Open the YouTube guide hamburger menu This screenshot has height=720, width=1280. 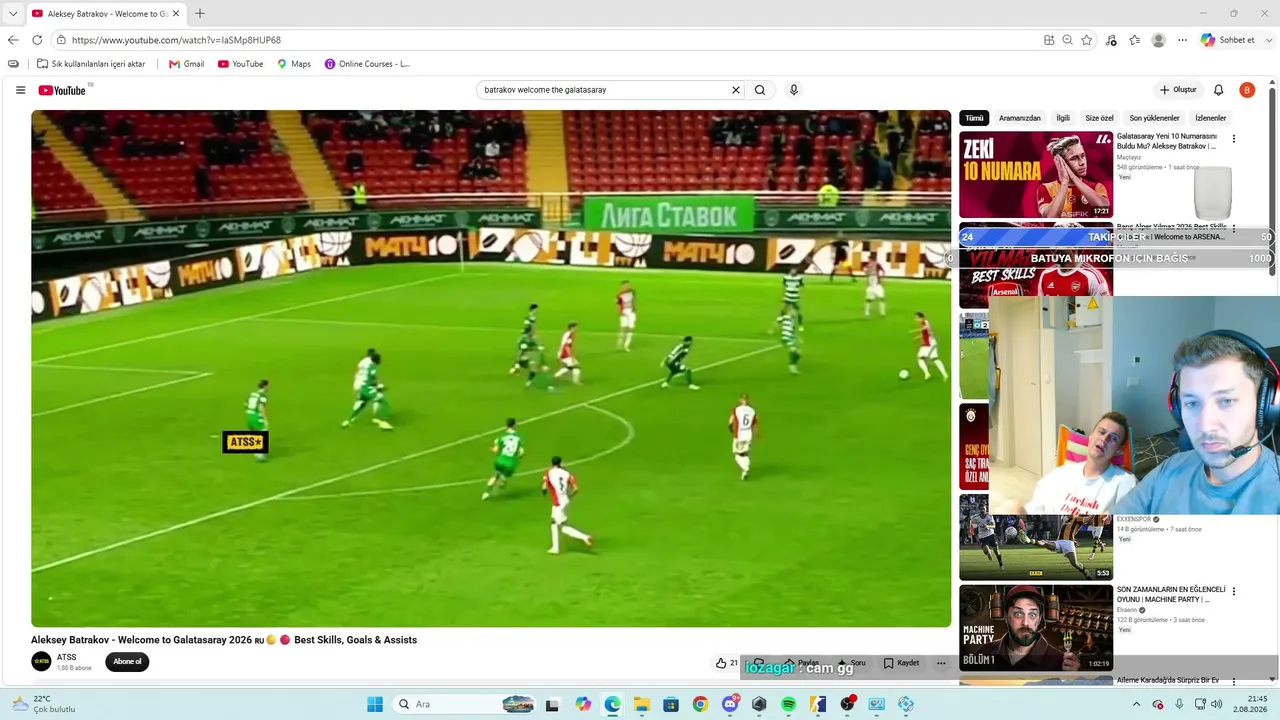[20, 90]
